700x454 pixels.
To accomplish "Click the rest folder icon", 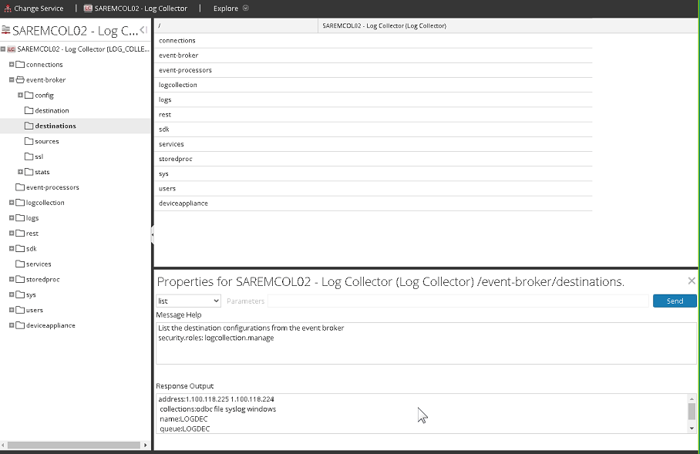I will pos(20,233).
